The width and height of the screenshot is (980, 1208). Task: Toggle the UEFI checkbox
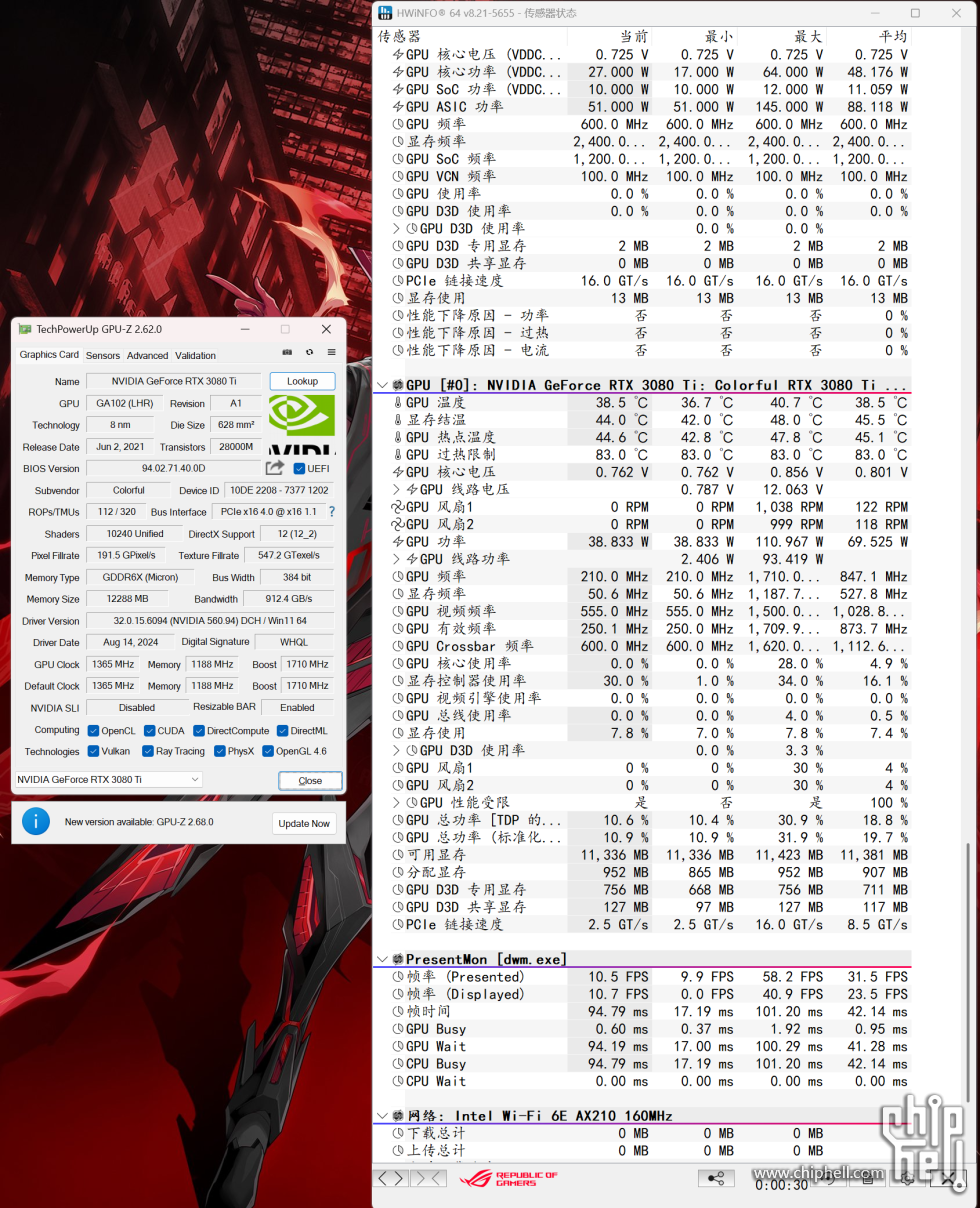299,469
